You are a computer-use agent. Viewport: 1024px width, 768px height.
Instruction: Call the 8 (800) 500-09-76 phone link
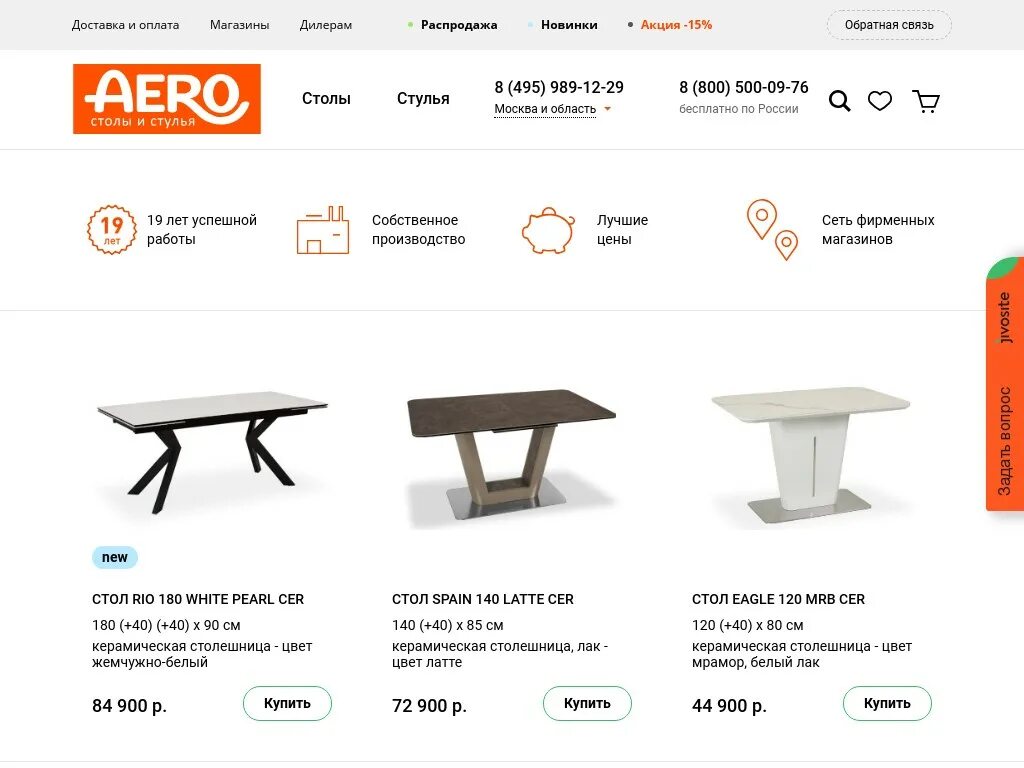pos(744,88)
